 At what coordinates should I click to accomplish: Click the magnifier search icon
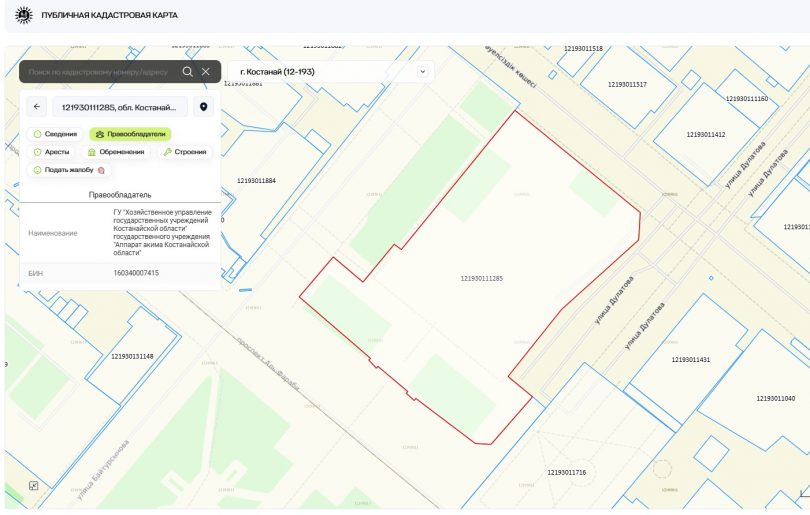pyautogui.click(x=187, y=72)
